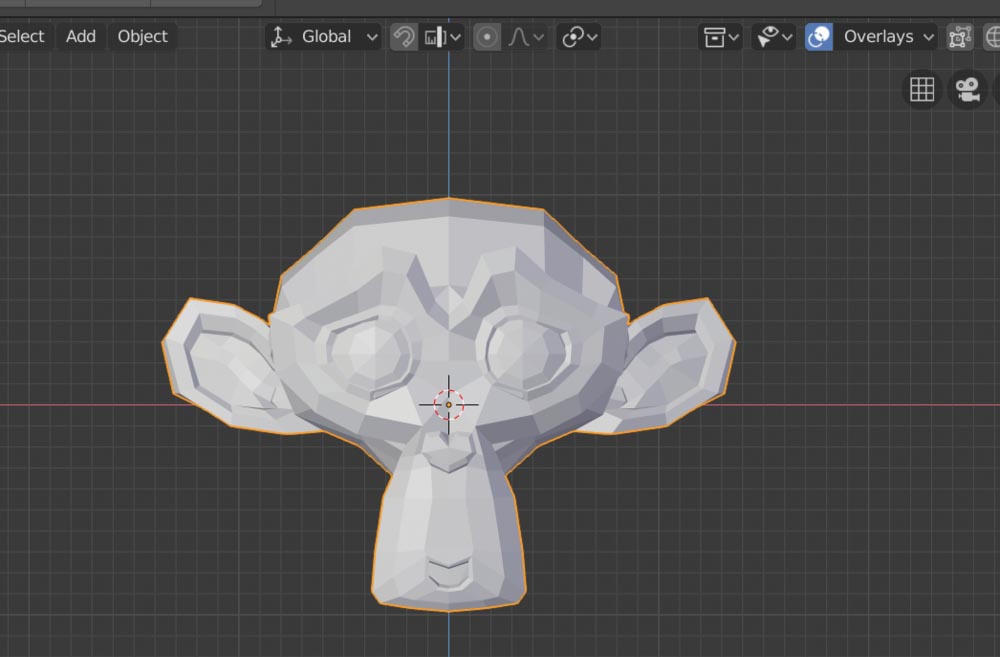This screenshot has height=657, width=1000.
Task: Toggle proportional editing circle icon
Action: (487, 37)
